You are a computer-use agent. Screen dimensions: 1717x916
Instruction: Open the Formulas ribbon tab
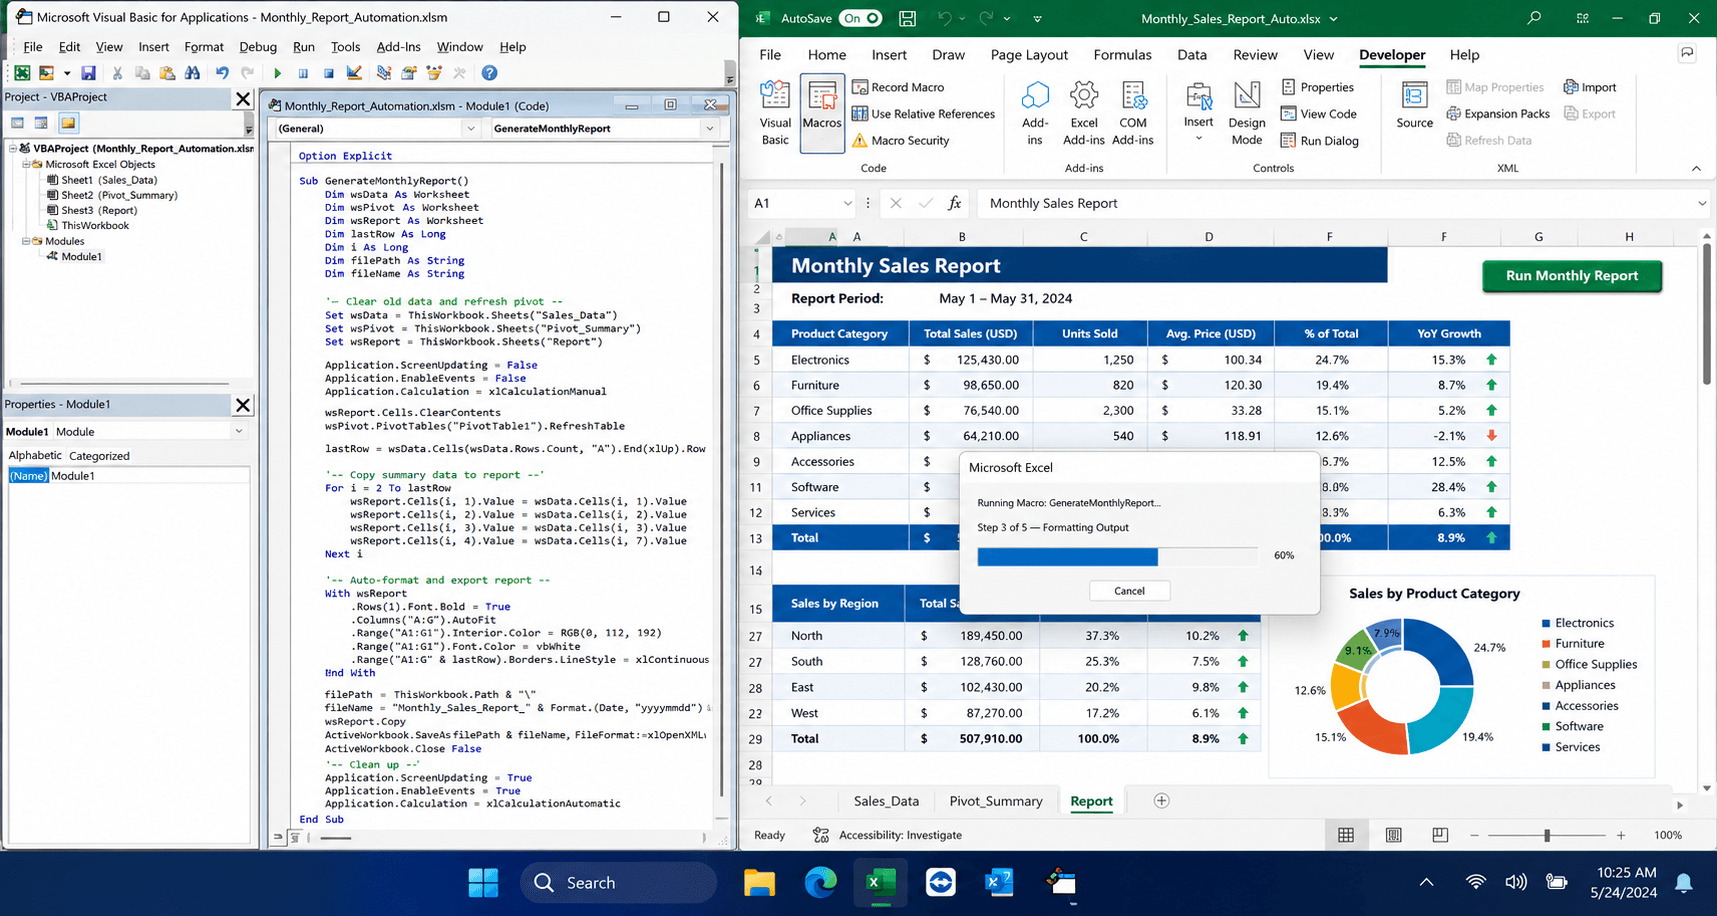click(x=1122, y=55)
